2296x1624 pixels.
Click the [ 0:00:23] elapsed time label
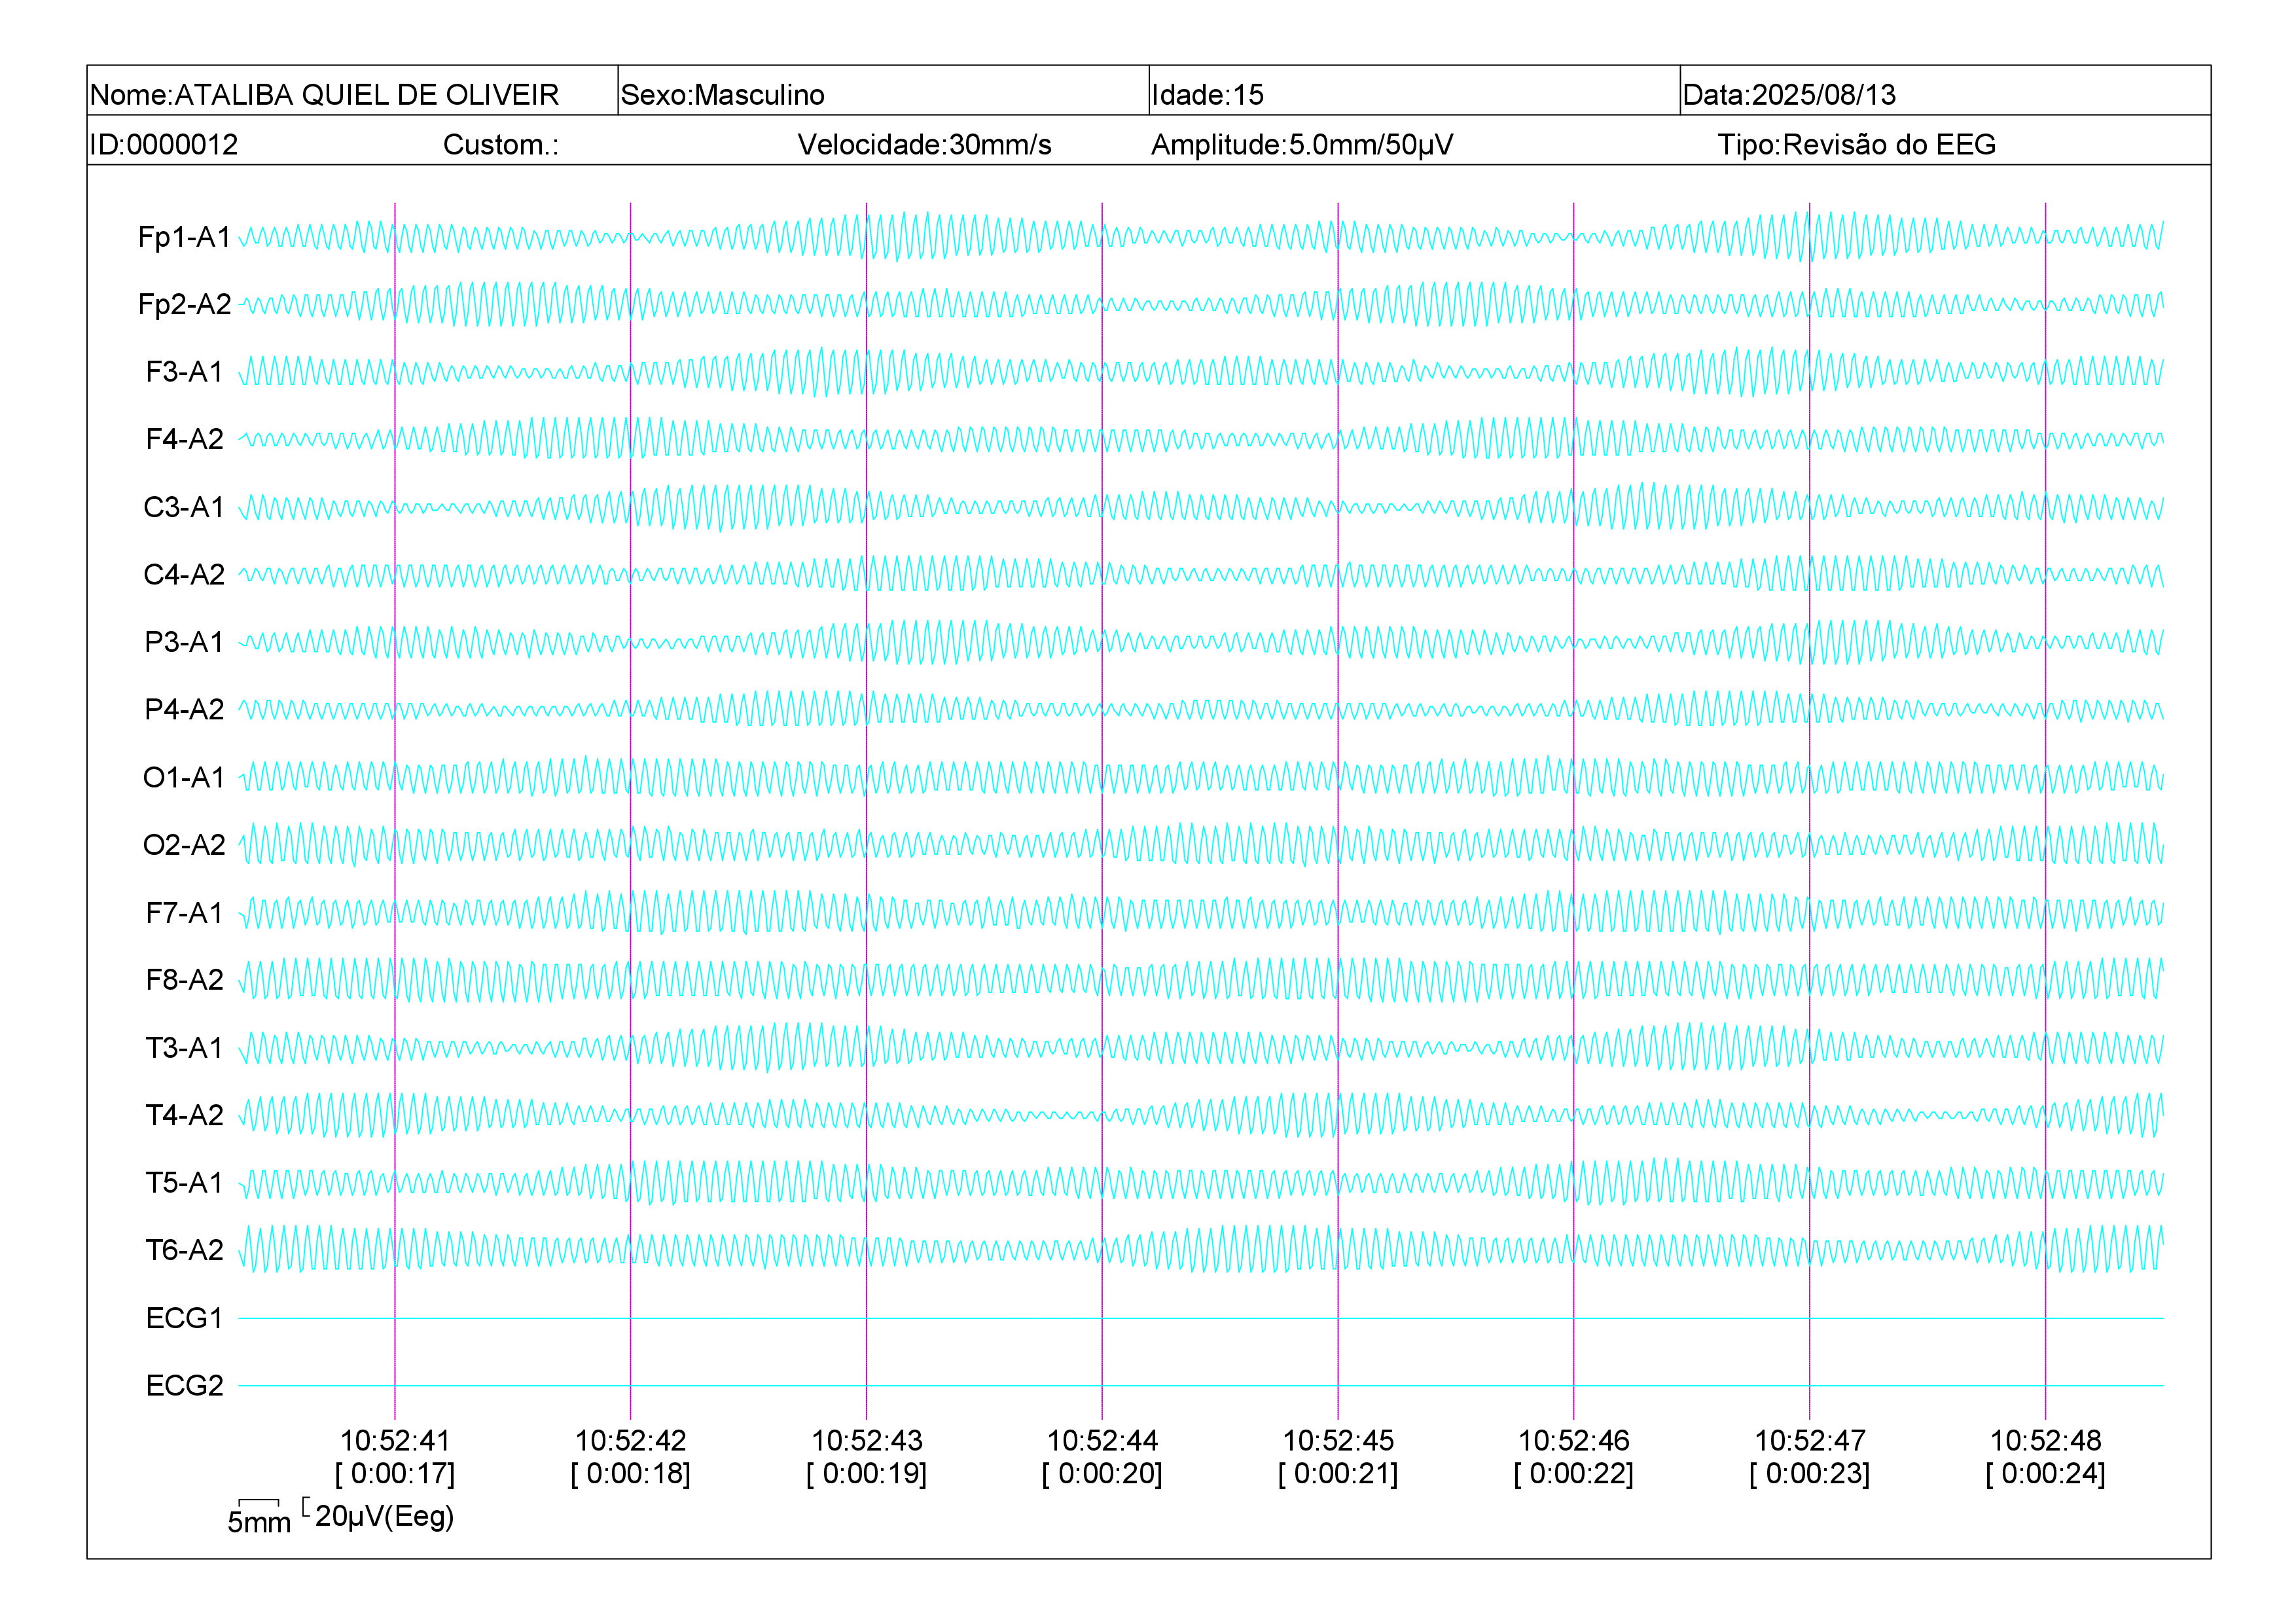(x=1810, y=1474)
